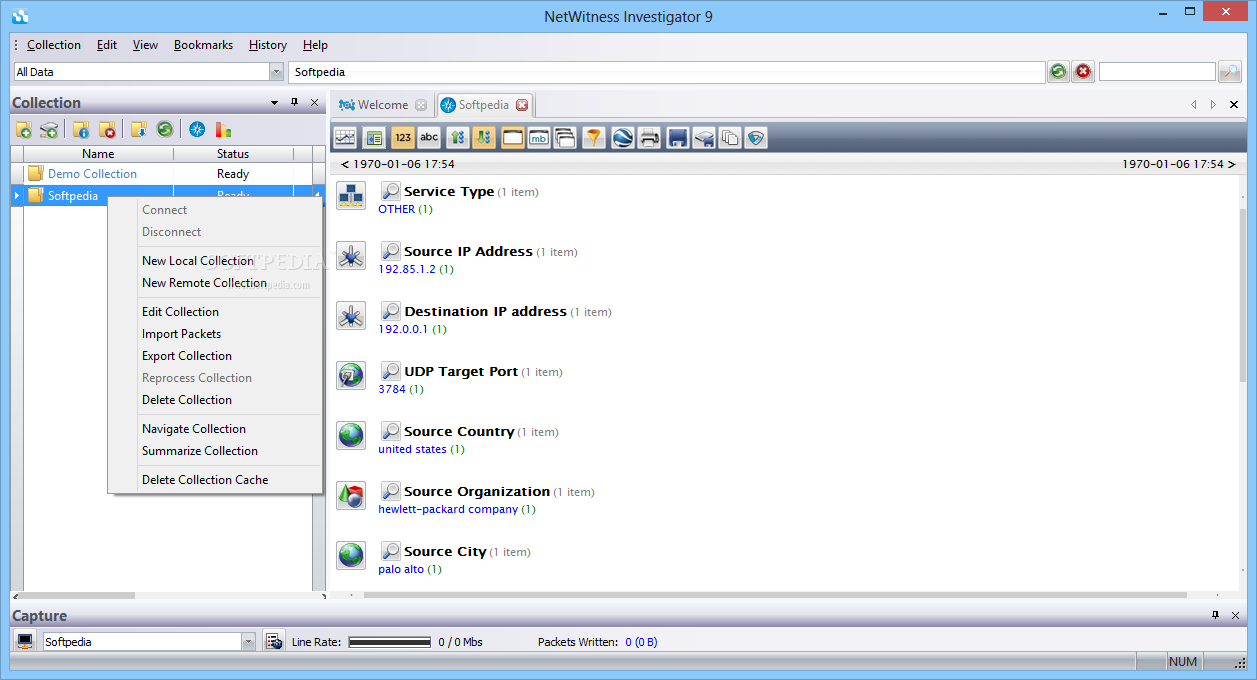1257x680 pixels.
Task: Toggle descending order arrows button
Action: click(x=484, y=138)
